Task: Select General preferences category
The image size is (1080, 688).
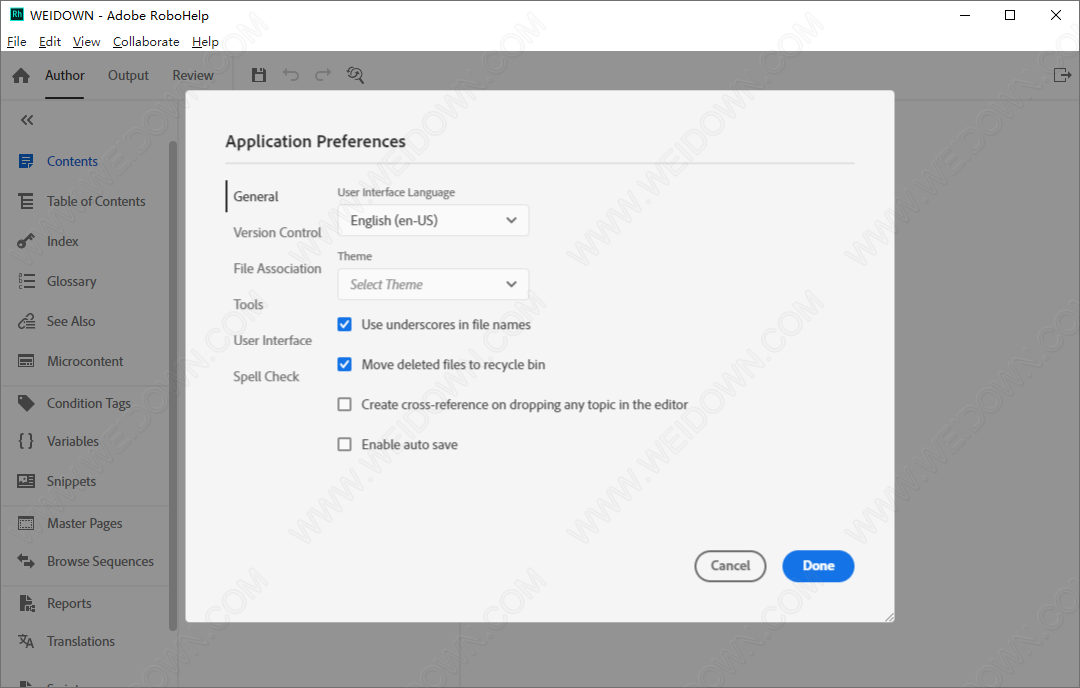Action: point(256,196)
